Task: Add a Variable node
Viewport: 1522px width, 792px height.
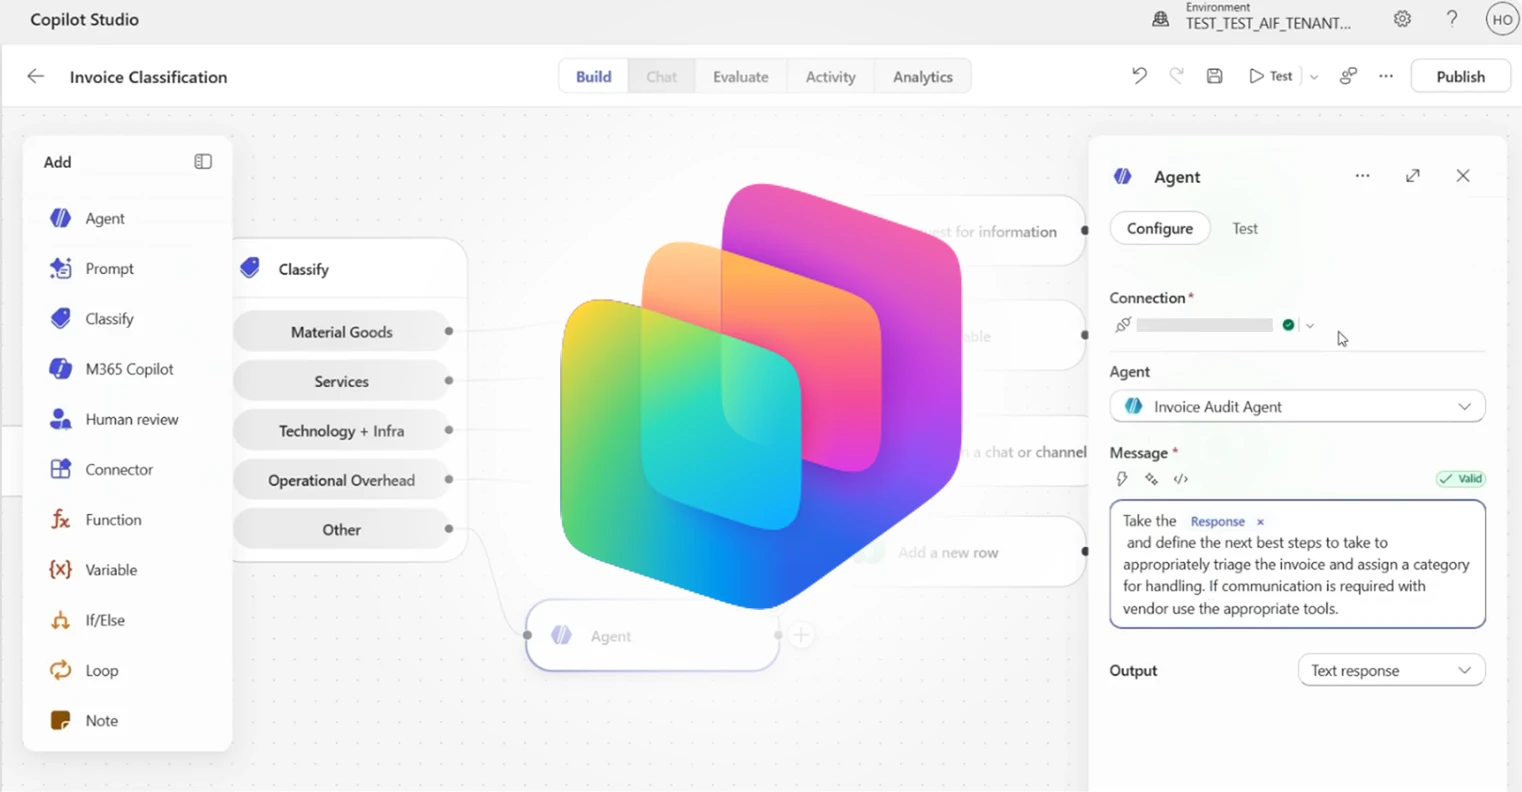Action: tap(93, 569)
